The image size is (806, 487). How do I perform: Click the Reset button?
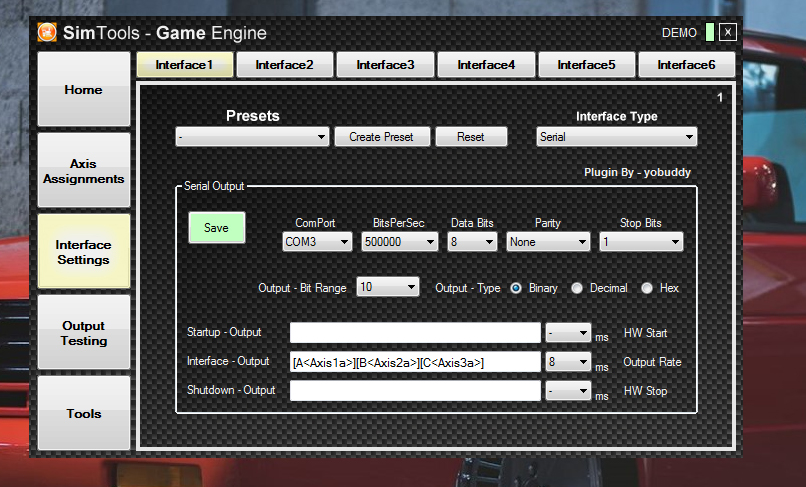pos(471,137)
